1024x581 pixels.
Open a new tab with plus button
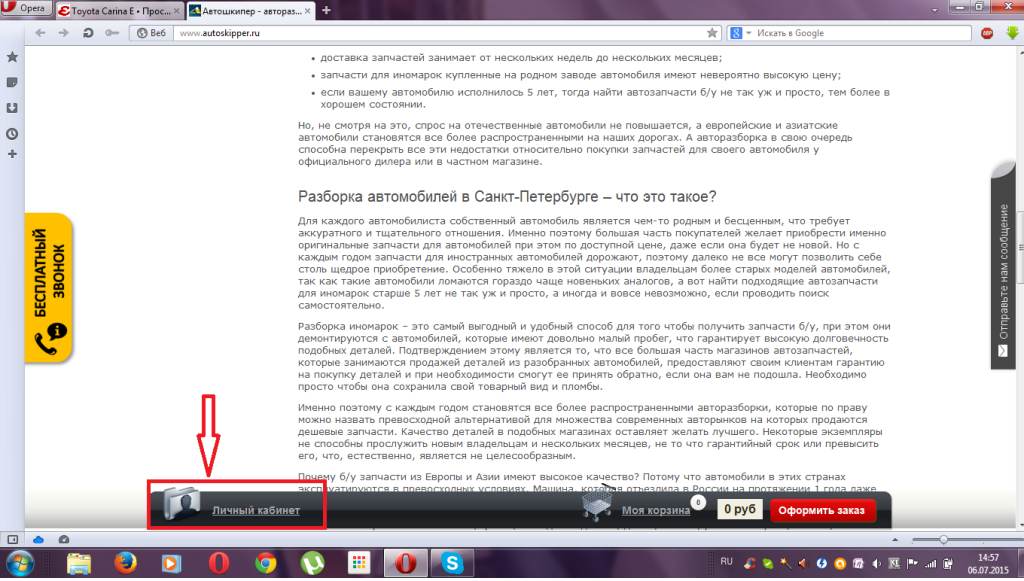326,10
